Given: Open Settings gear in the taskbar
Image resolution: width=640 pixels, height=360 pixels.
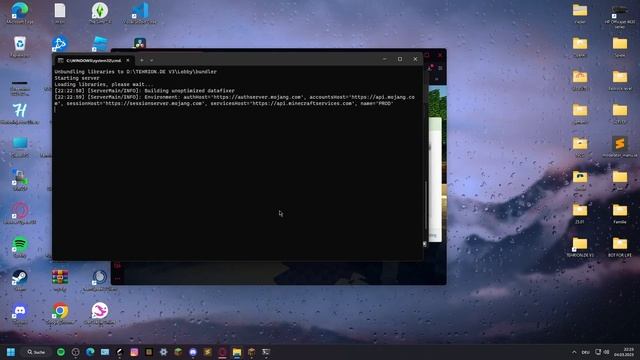Looking at the screenshot, I should (x=163, y=352).
